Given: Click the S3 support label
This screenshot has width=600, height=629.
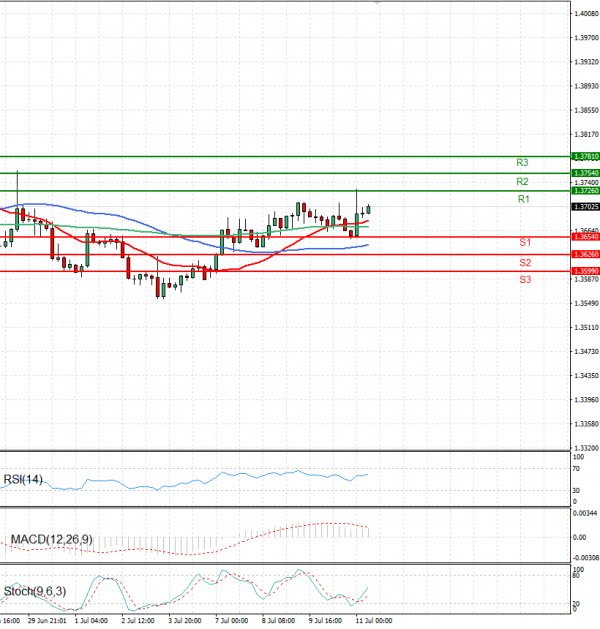Looking at the screenshot, I should (x=525, y=280).
